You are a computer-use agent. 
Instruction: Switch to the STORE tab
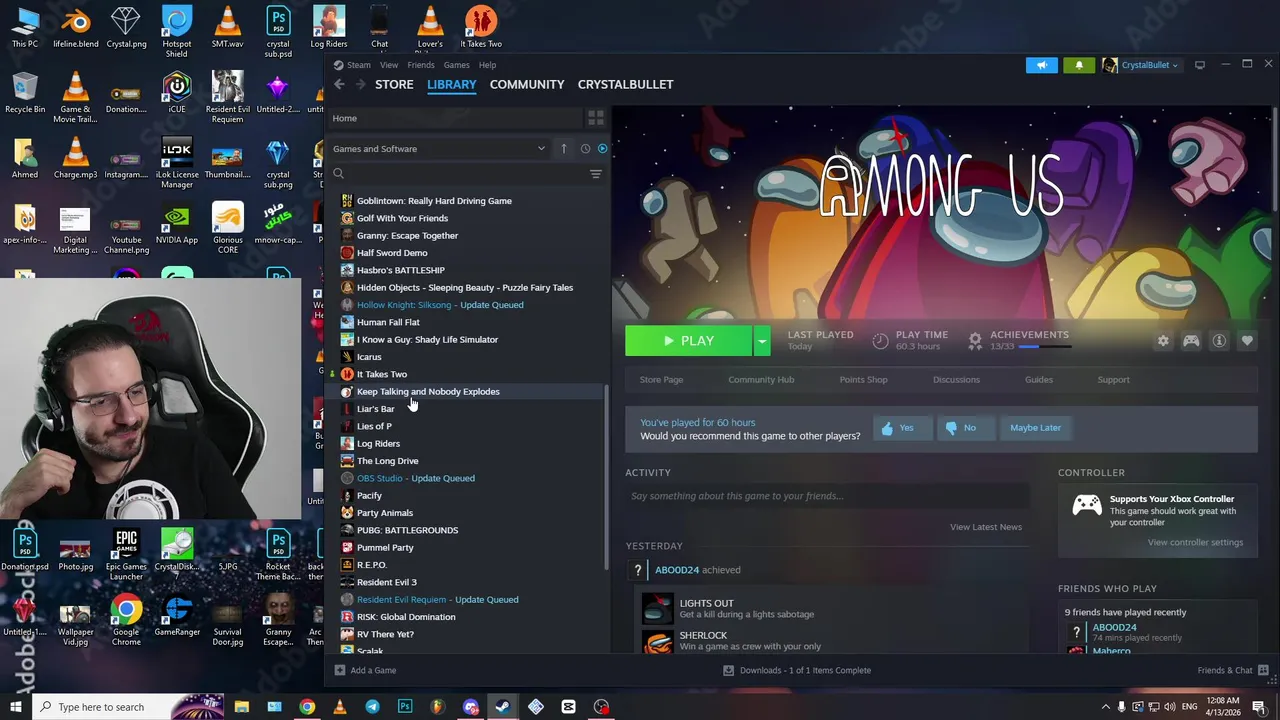coord(394,84)
